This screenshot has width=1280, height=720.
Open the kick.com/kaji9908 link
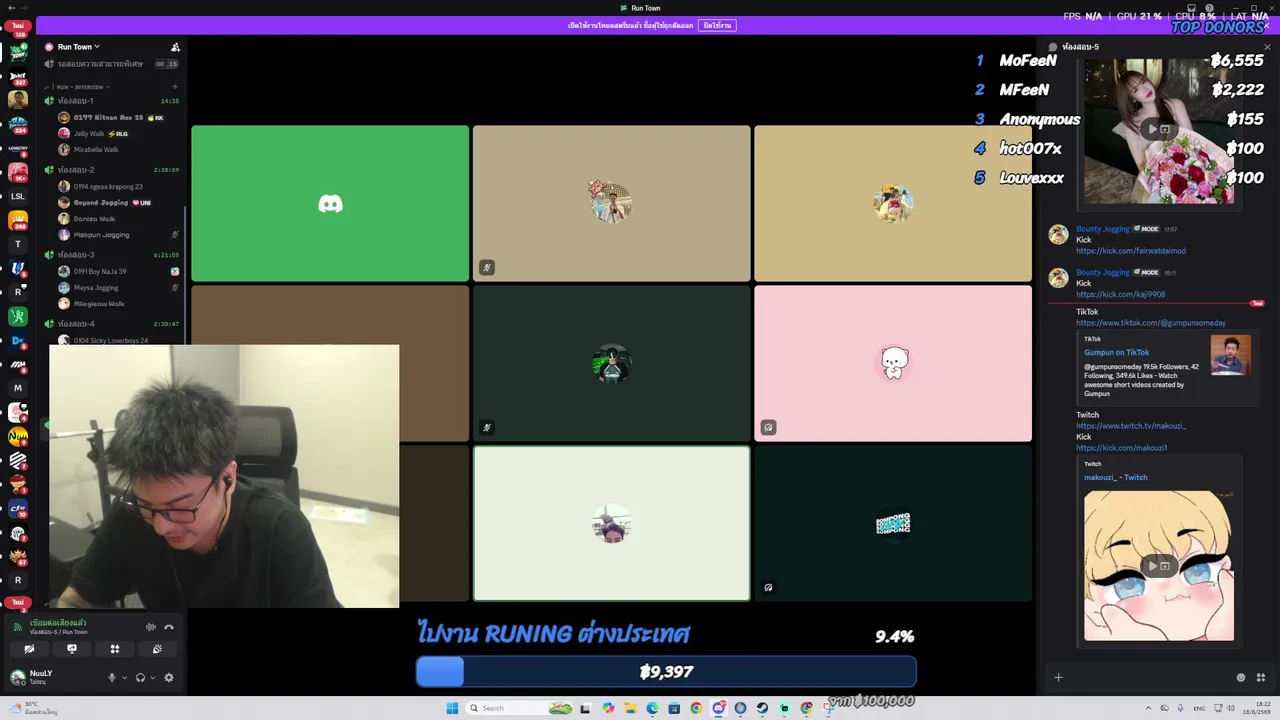pos(1121,295)
